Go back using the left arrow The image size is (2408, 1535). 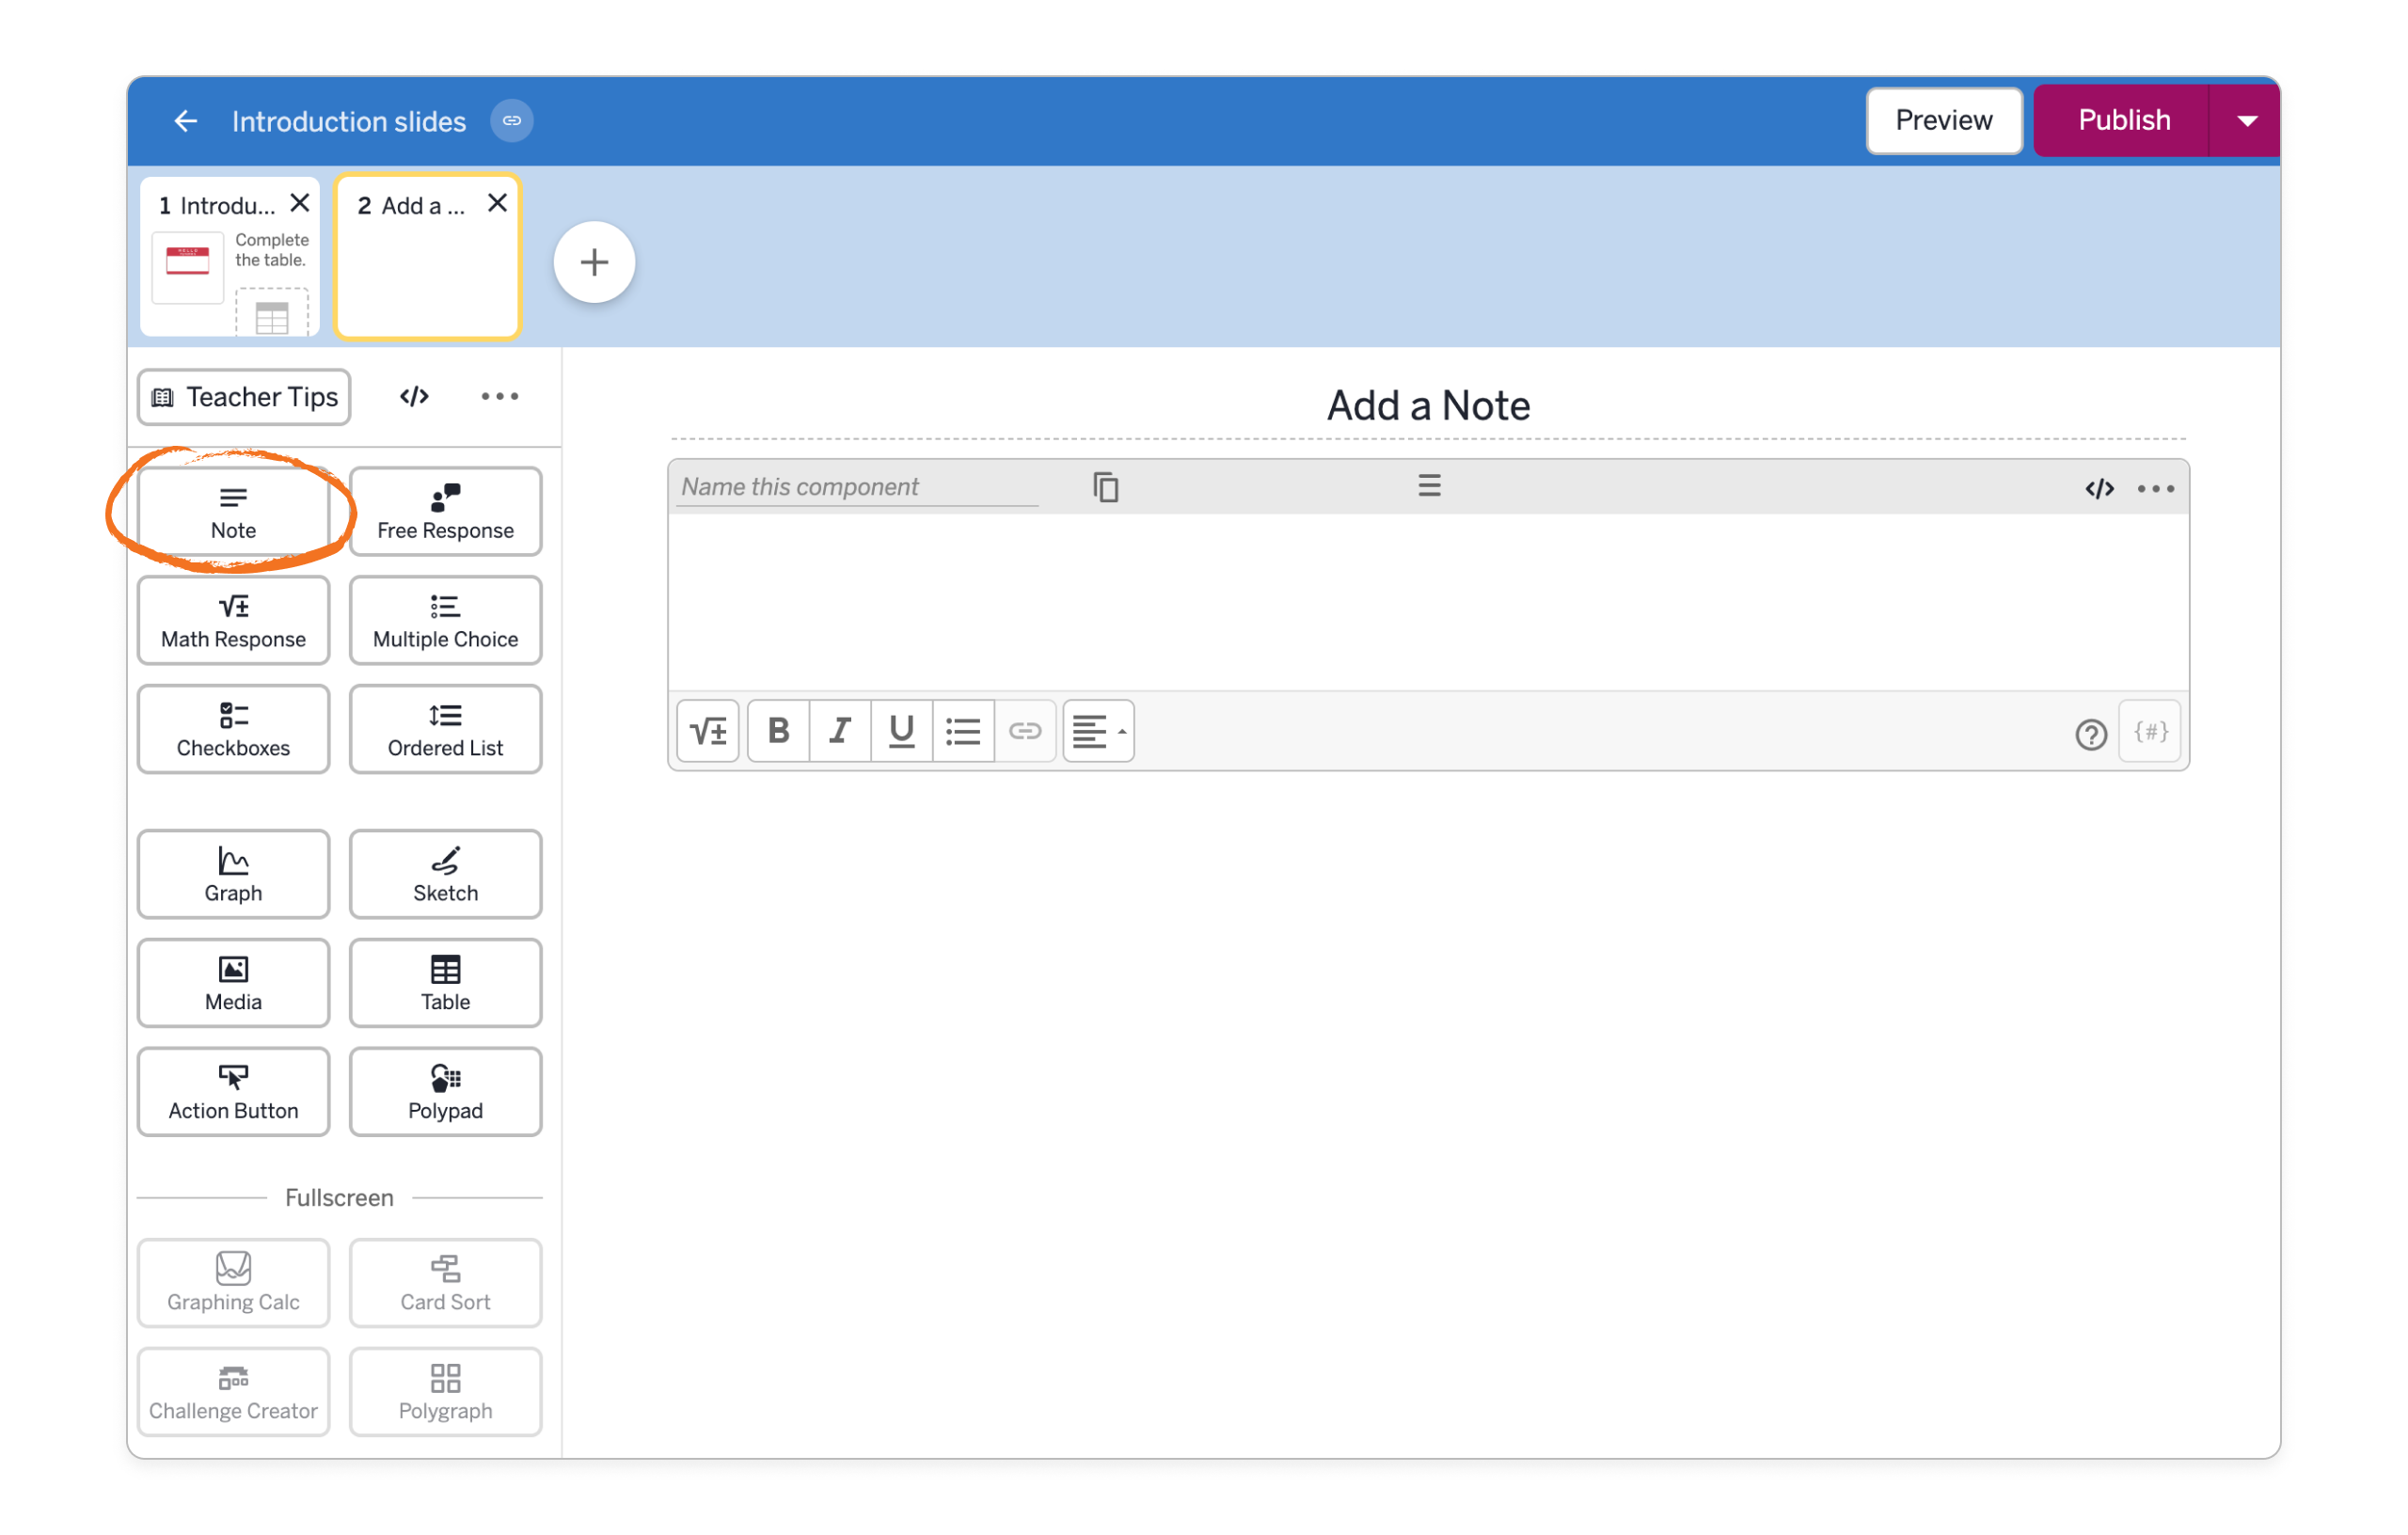pyautogui.click(x=185, y=121)
